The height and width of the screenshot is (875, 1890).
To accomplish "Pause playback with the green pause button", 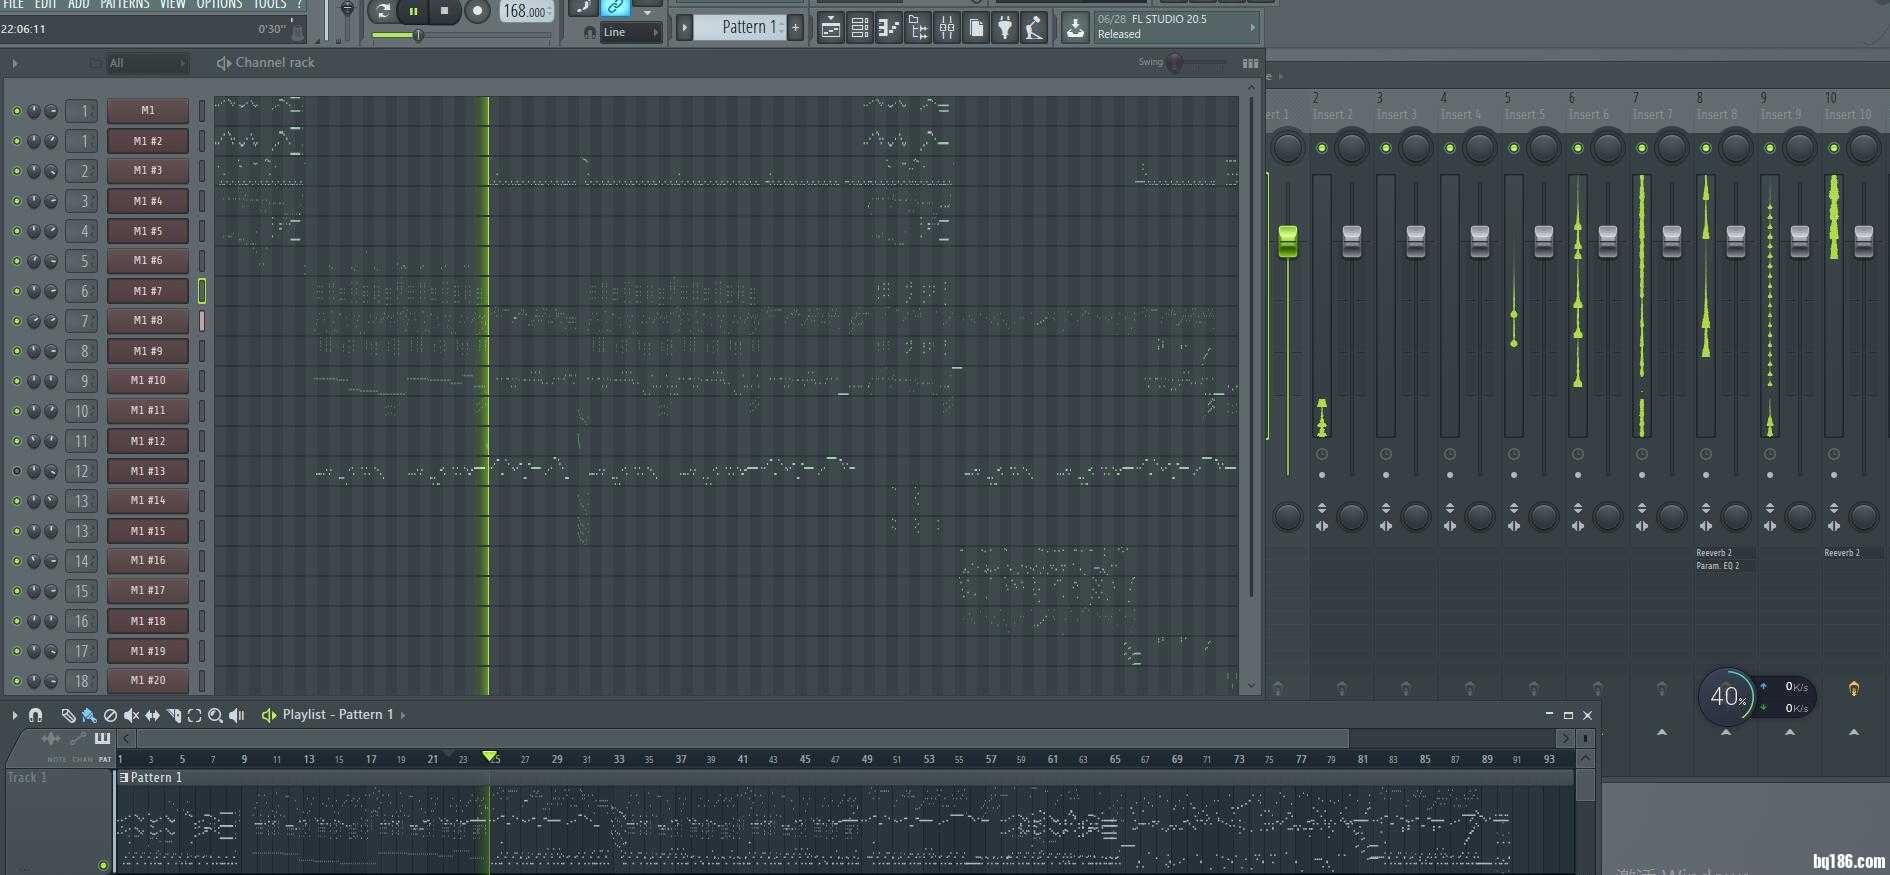I will click(x=413, y=11).
